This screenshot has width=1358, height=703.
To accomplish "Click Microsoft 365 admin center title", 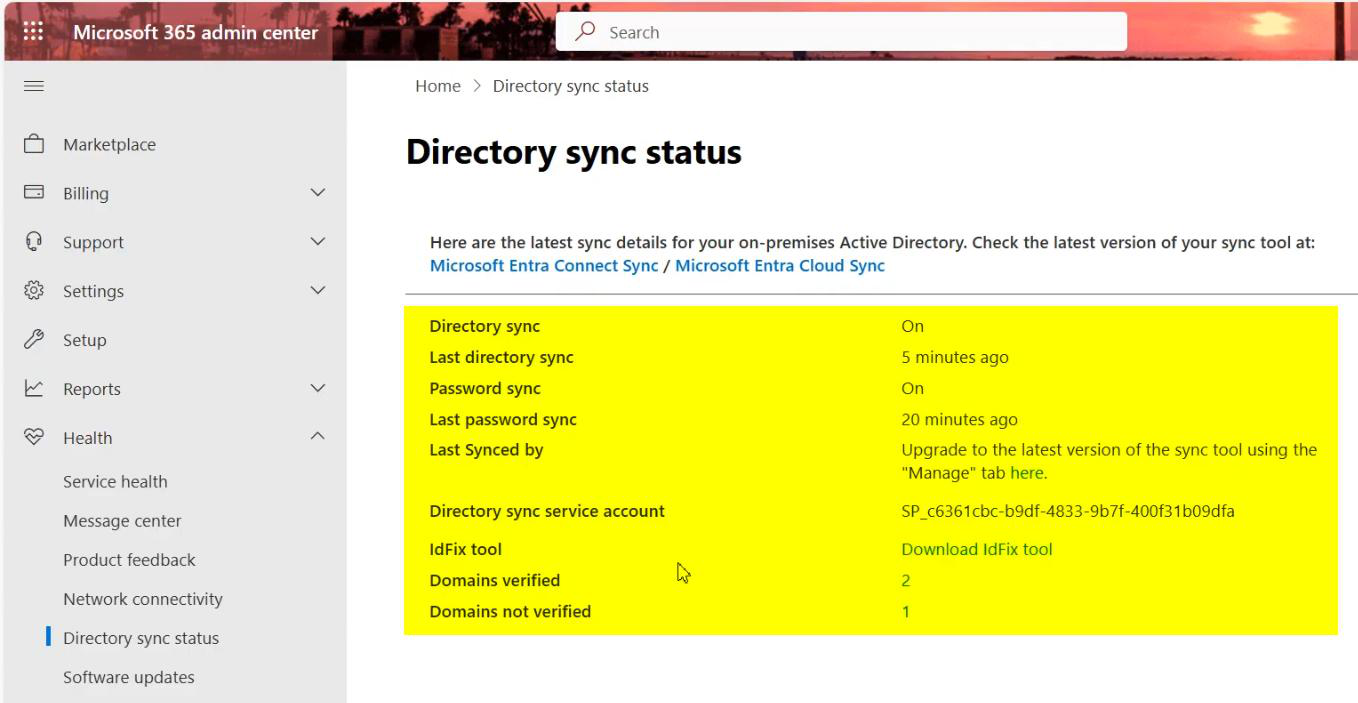I will coord(196,32).
